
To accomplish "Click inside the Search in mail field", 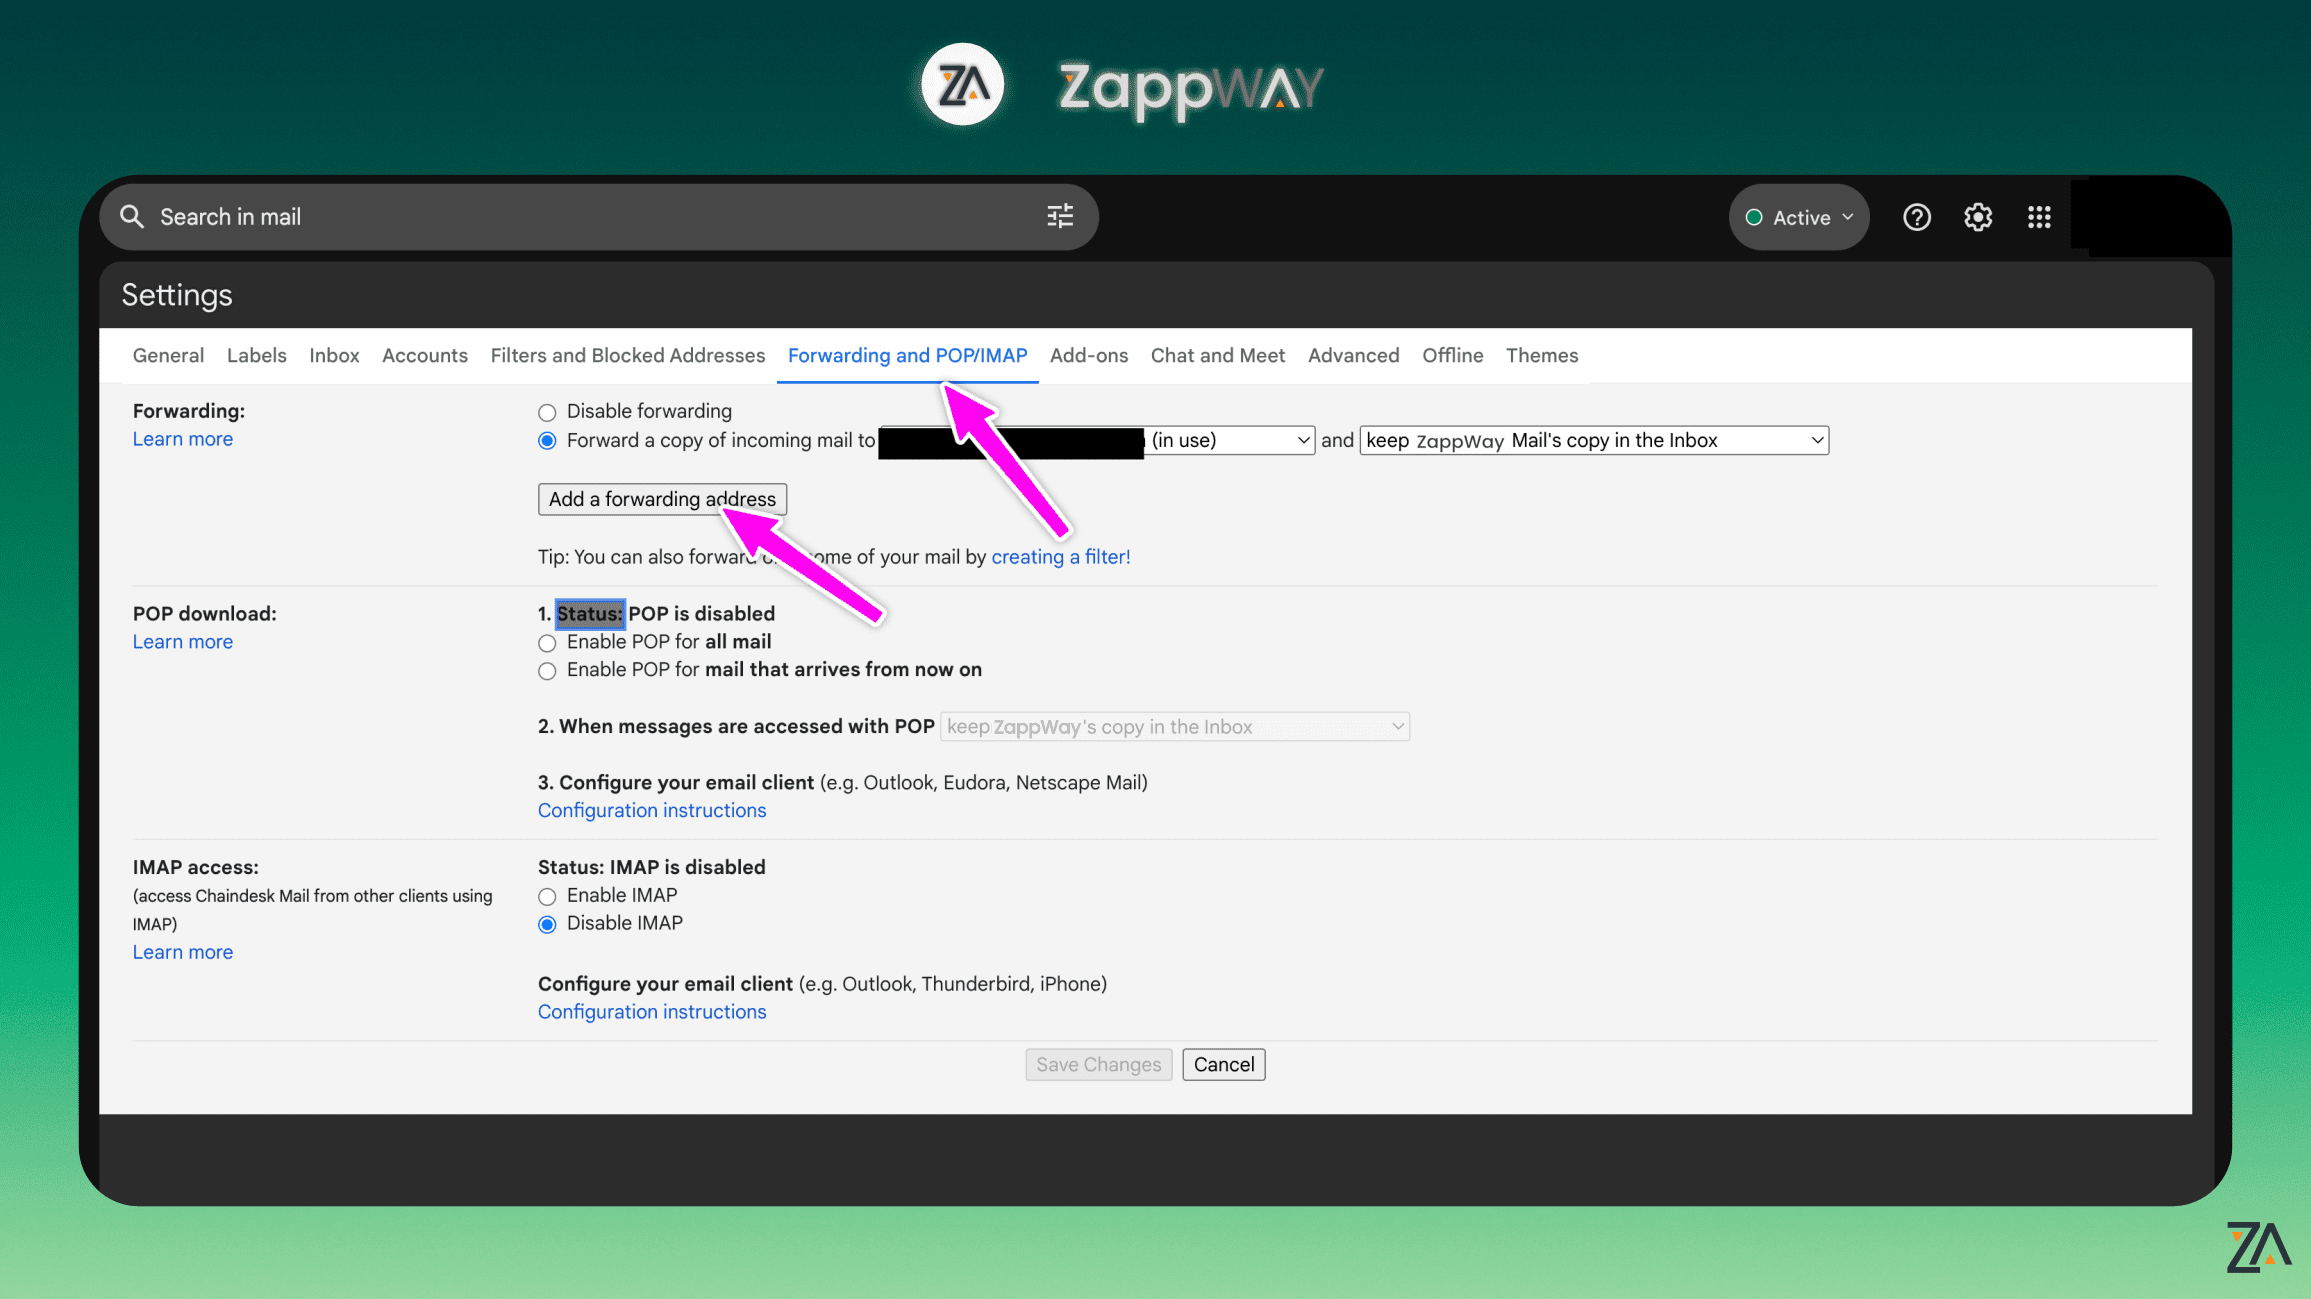I will [x=400, y=217].
